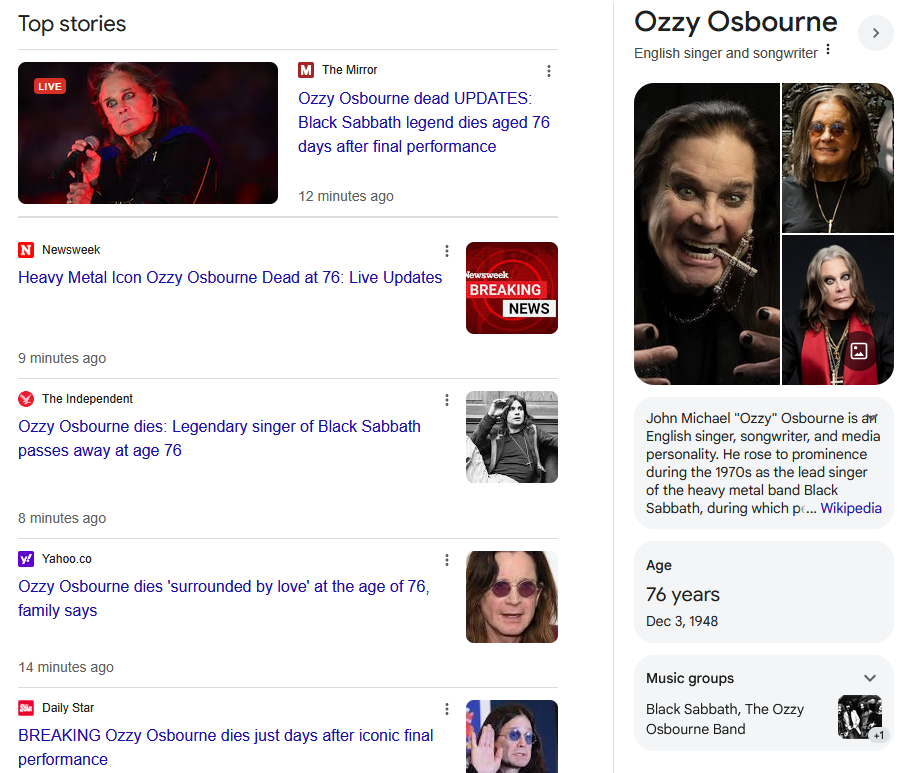Open Independent article Ozzy Osbourne dies
The image size is (918, 773).
(x=220, y=439)
